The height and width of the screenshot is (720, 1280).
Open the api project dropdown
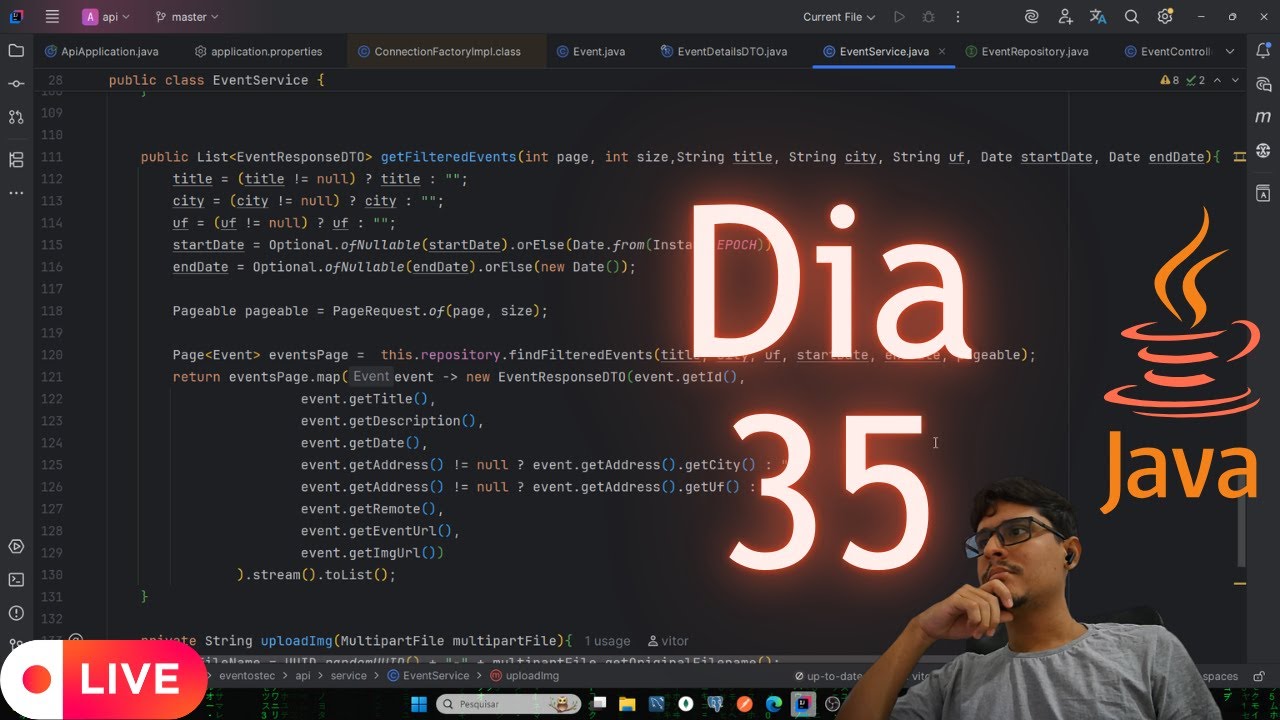point(106,17)
